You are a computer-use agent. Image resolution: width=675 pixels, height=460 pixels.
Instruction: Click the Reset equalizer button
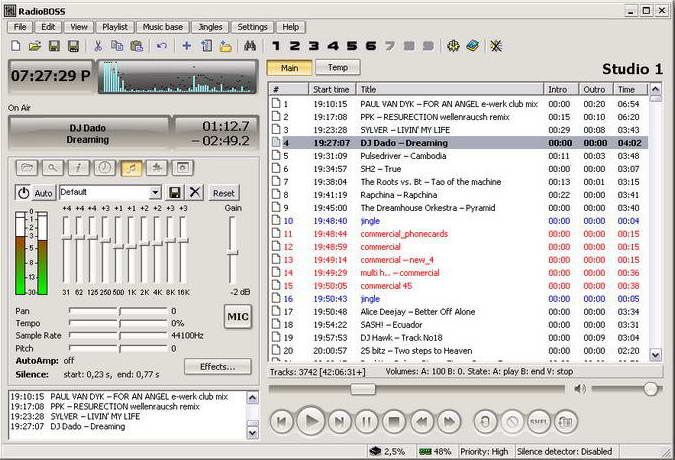pos(224,193)
